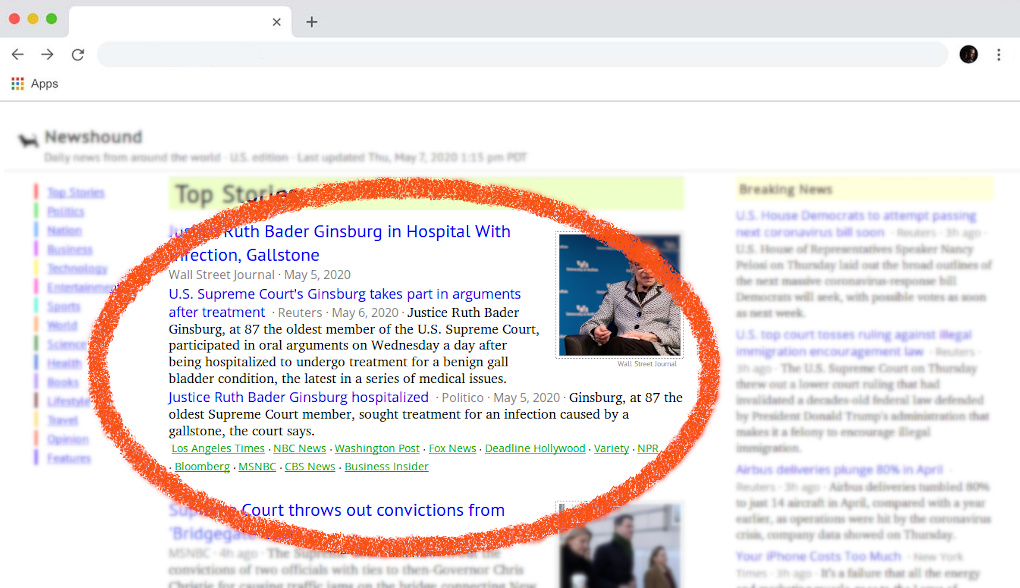Click the browser back arrow
The image size is (1020, 588).
click(17, 54)
